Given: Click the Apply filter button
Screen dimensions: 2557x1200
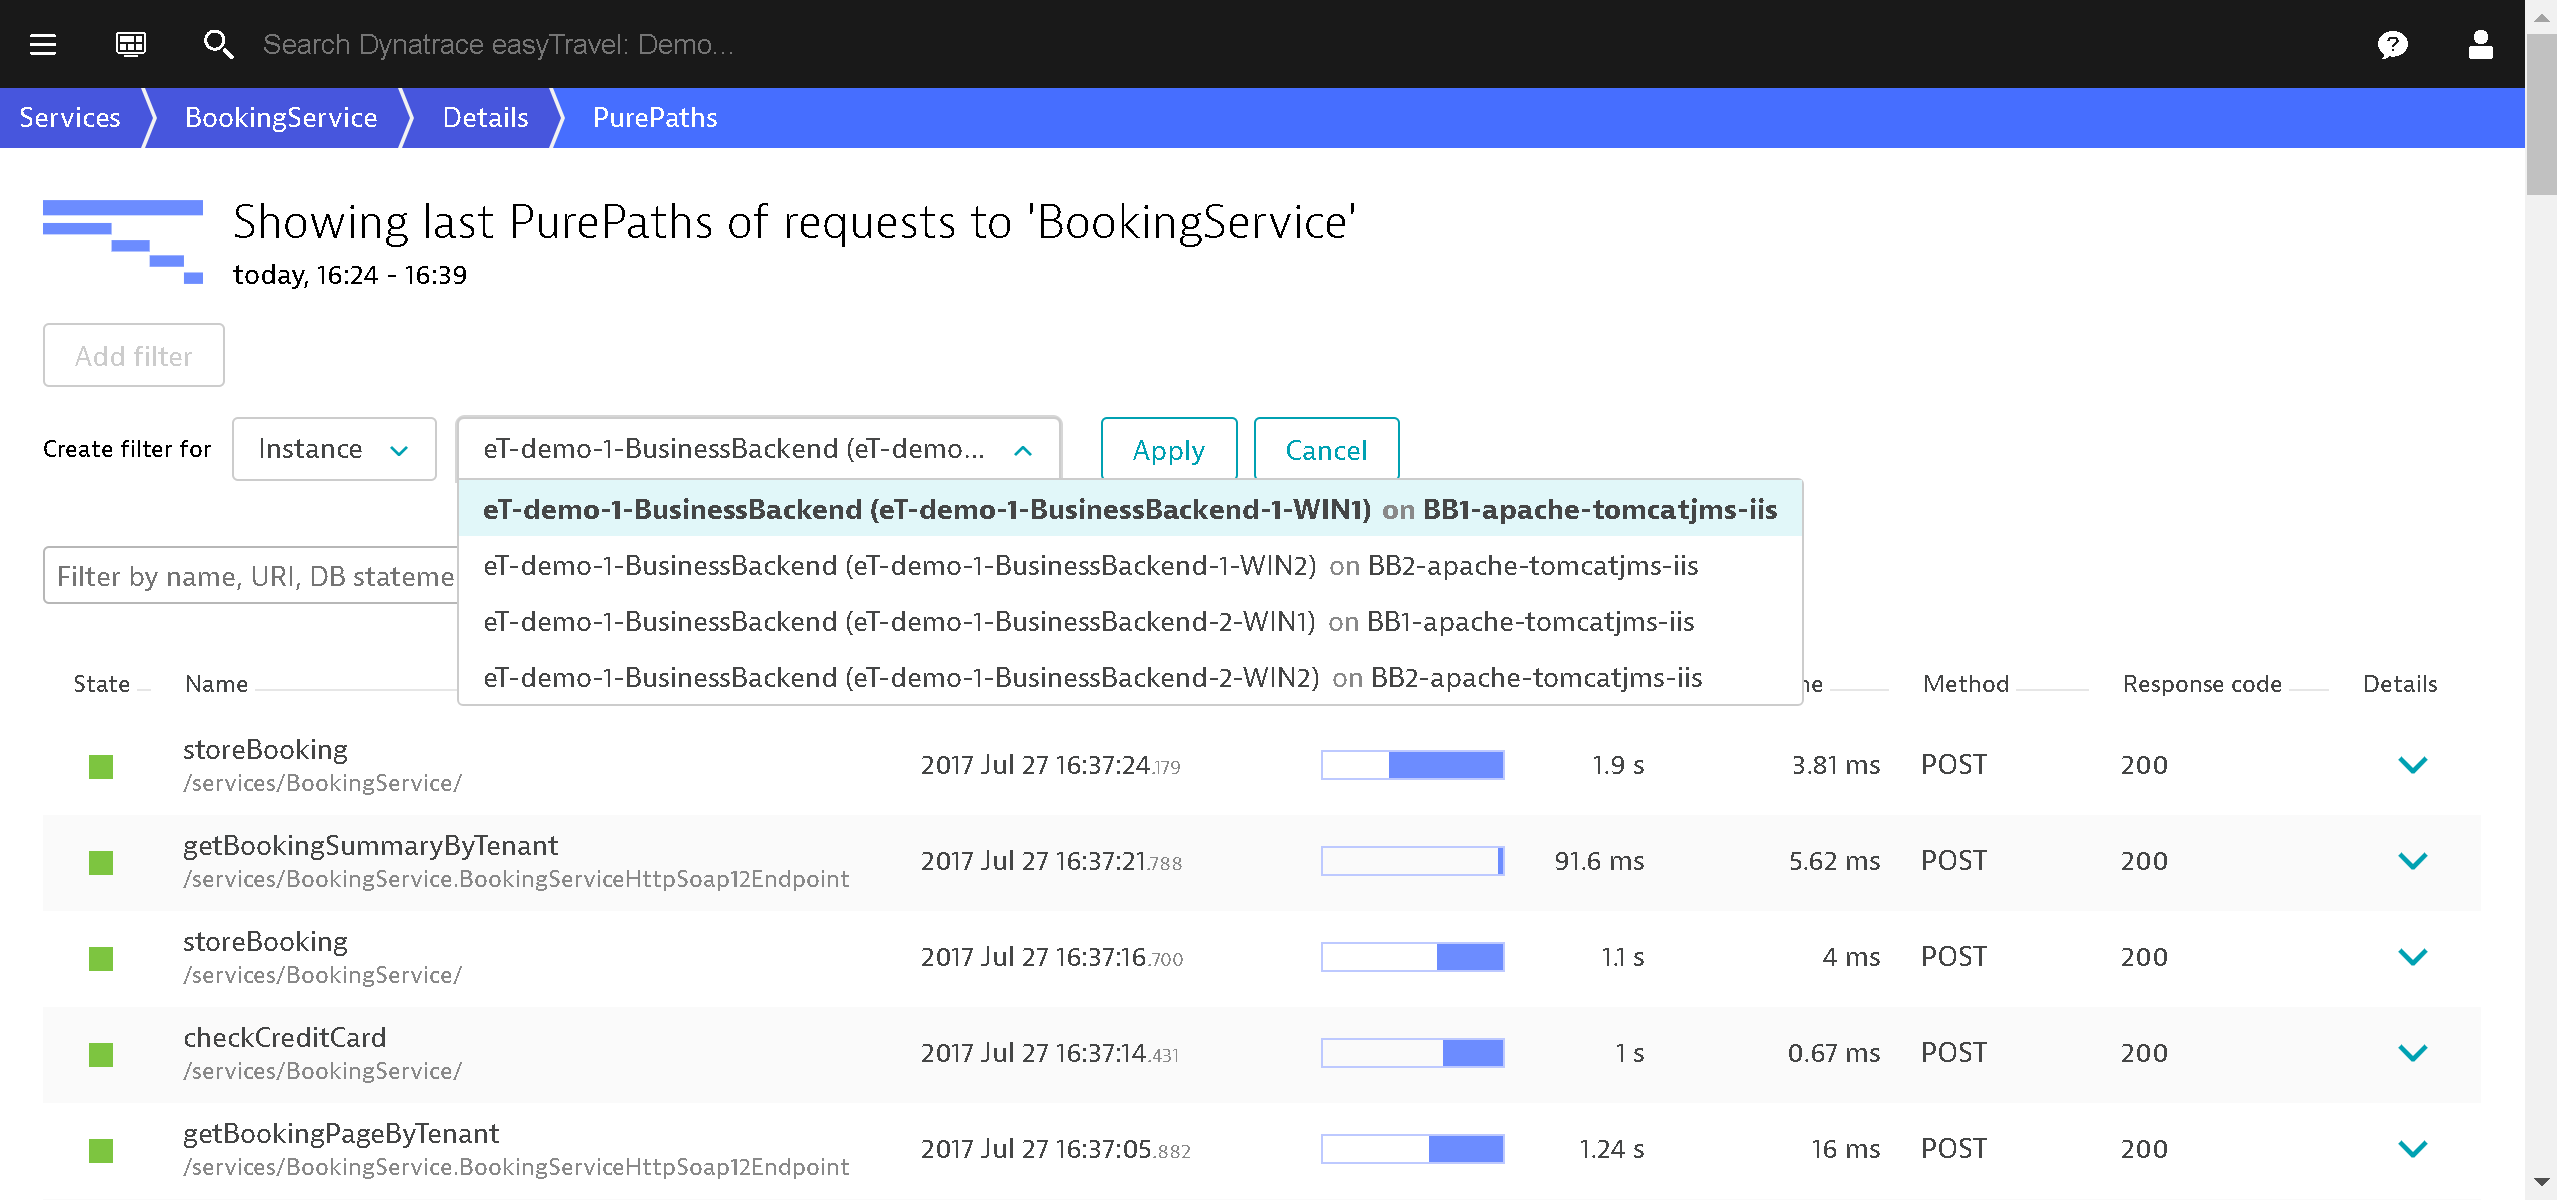Looking at the screenshot, I should point(1168,450).
